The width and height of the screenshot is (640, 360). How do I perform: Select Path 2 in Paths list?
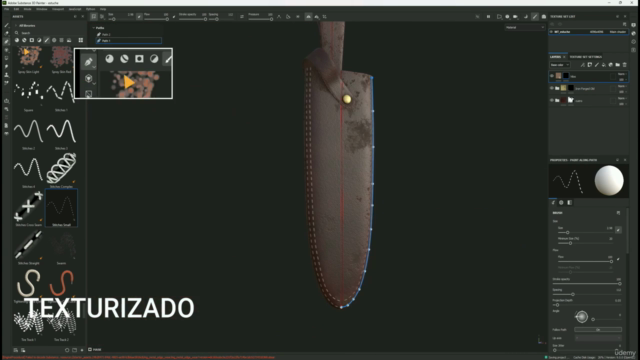(129, 34)
